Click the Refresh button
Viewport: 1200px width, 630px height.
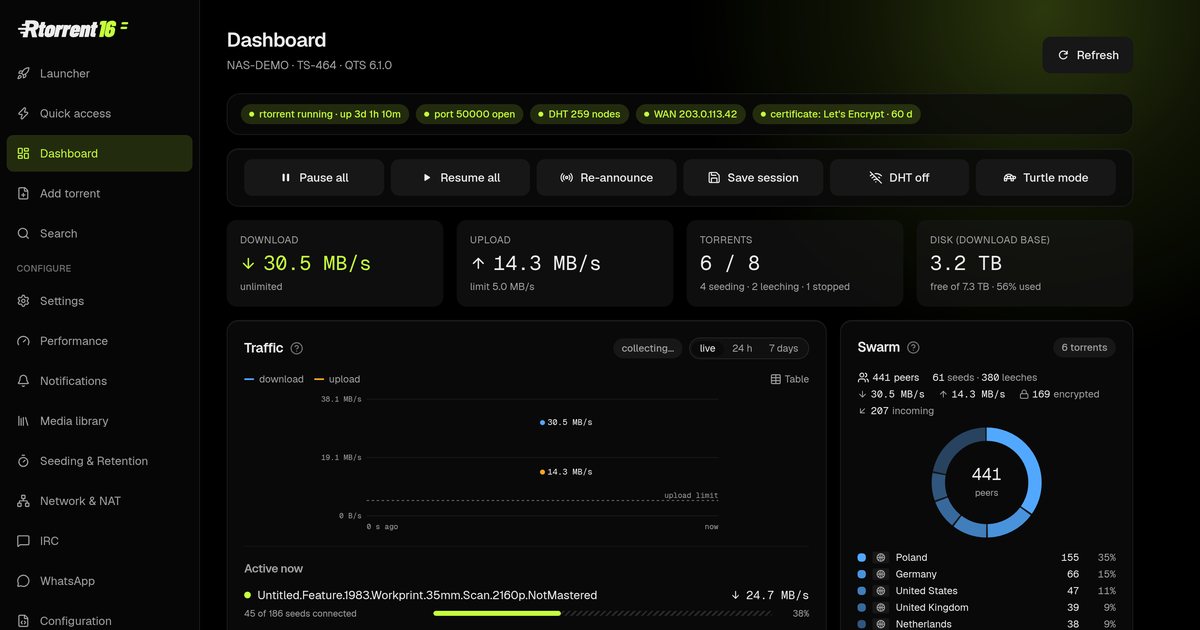pos(1088,55)
